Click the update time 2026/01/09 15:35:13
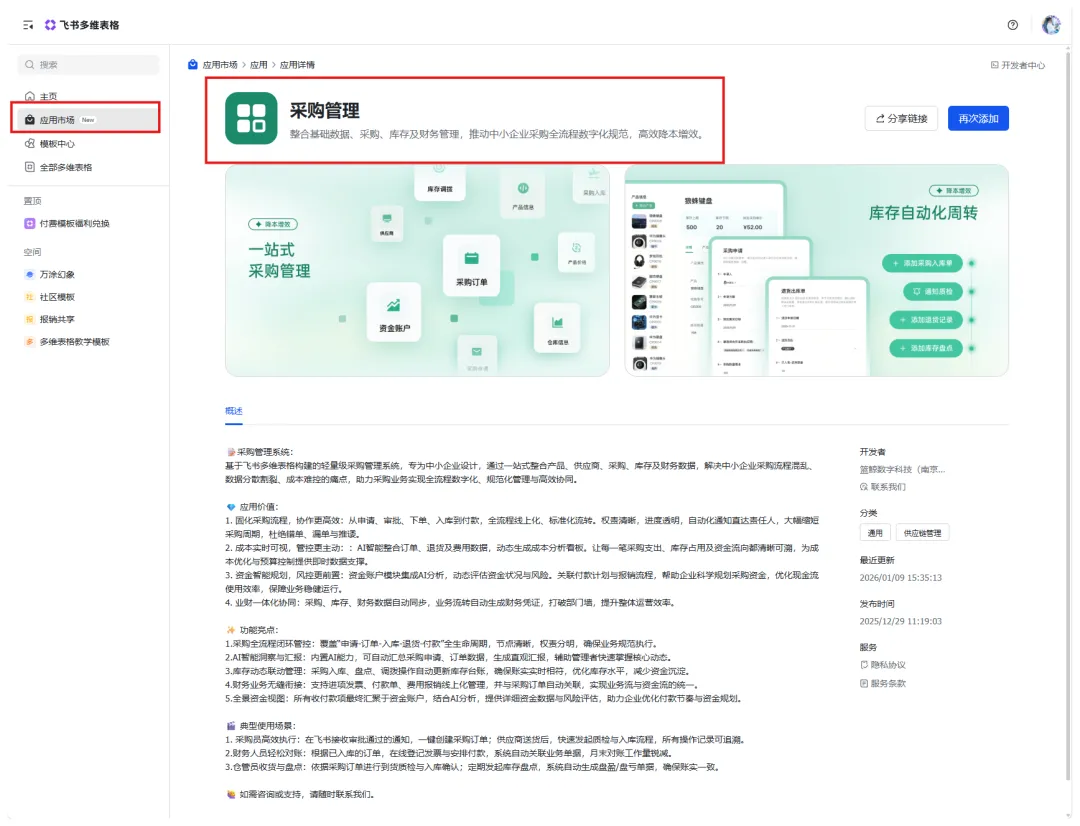The width and height of the screenshot is (1080, 826). click(x=900, y=577)
